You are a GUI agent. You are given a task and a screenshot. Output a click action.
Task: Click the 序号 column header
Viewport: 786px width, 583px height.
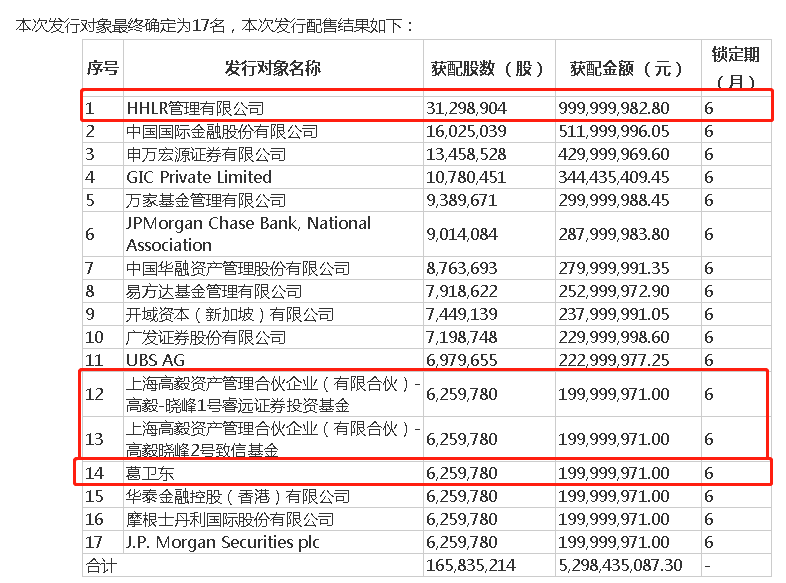click(103, 68)
